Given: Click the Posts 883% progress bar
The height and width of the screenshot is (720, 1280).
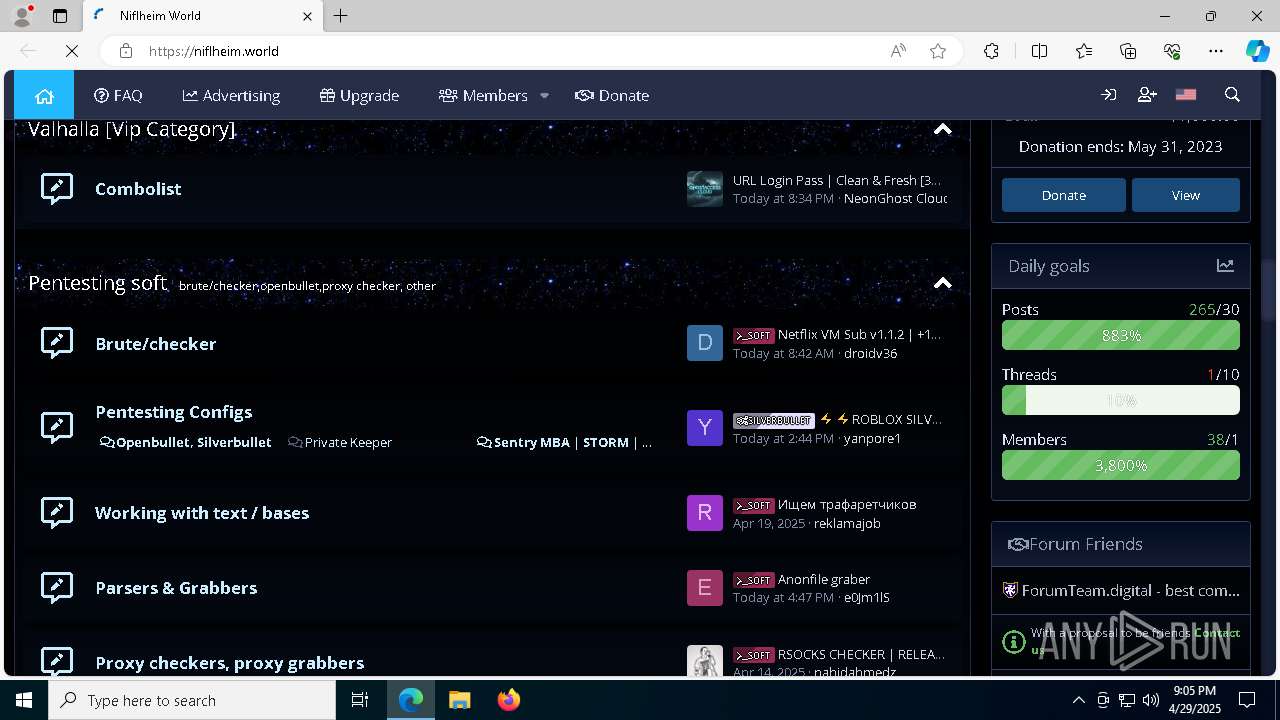Looking at the screenshot, I should [1120, 335].
